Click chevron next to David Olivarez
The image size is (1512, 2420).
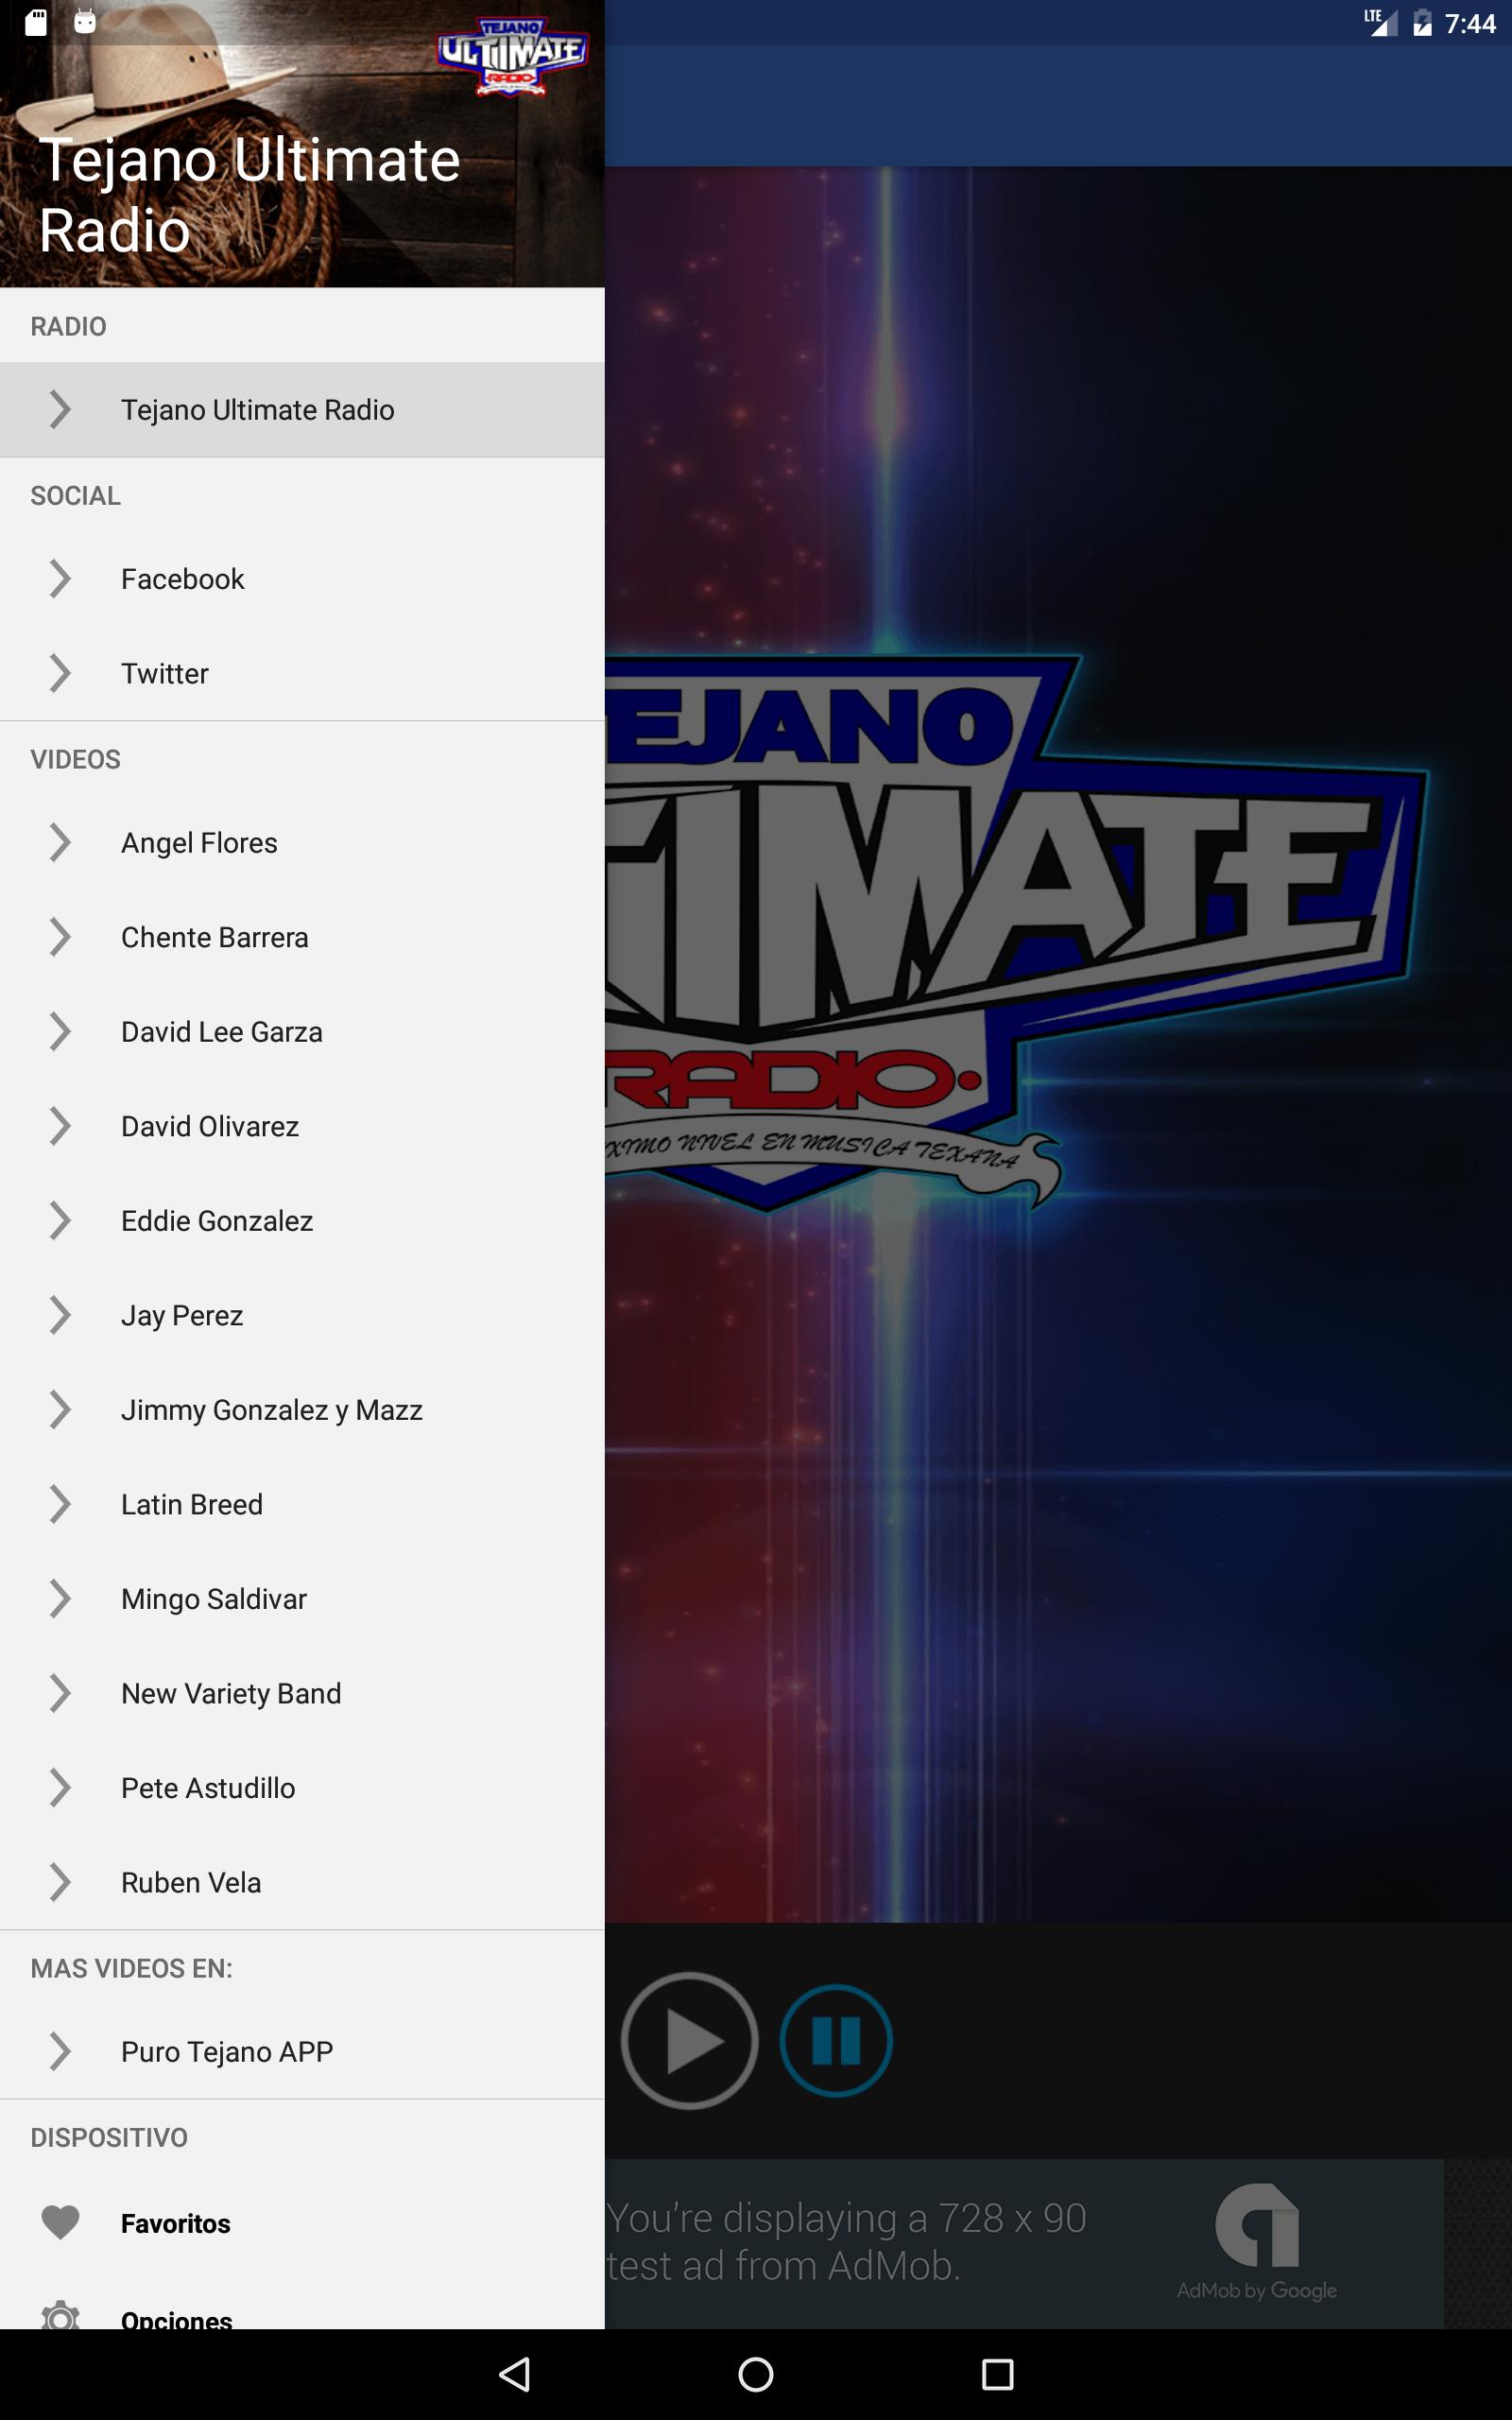click(x=60, y=1126)
